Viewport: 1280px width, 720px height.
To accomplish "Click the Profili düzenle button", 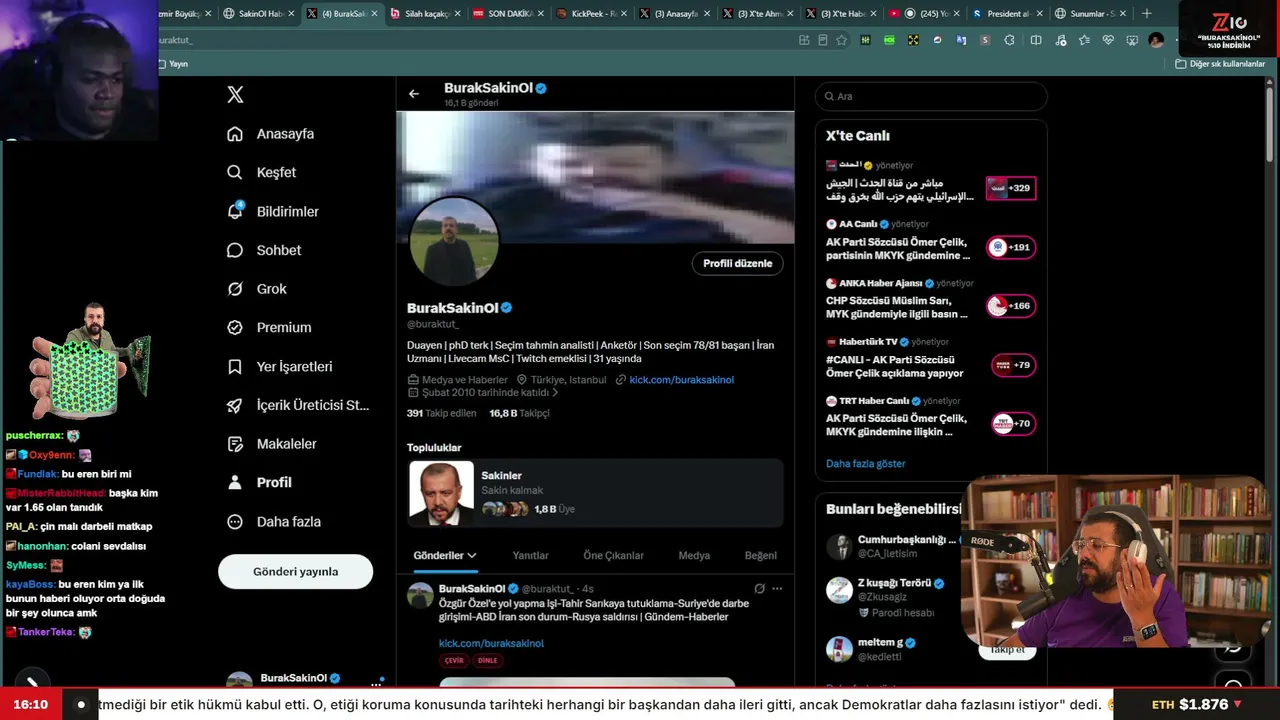I will [737, 263].
